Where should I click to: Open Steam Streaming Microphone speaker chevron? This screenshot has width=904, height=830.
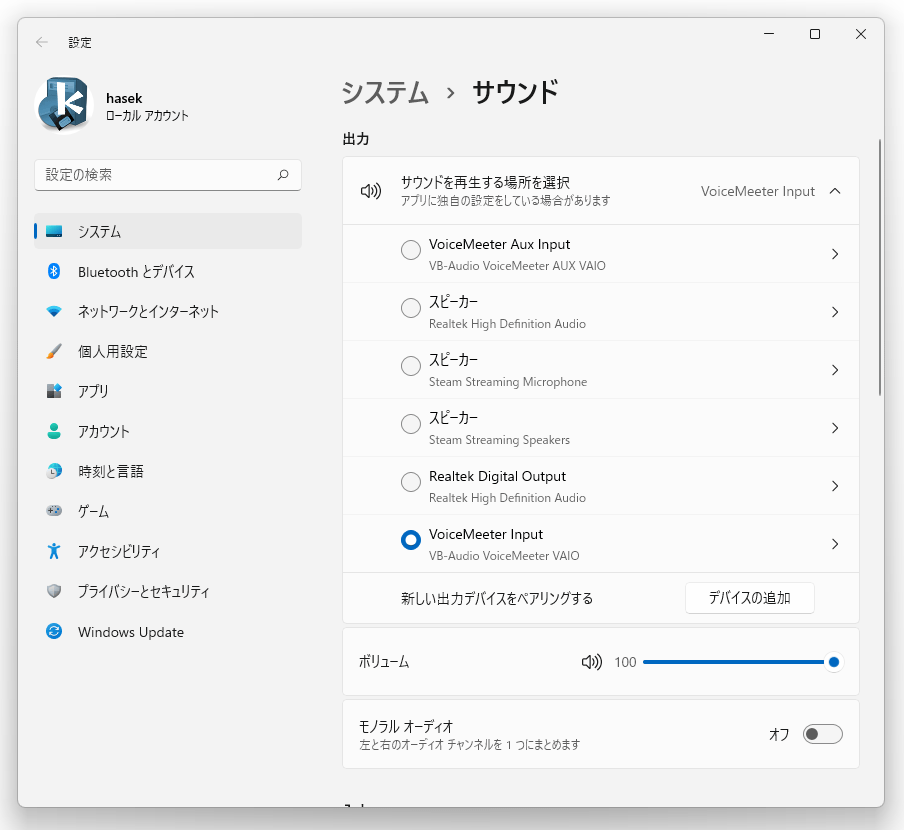click(x=835, y=370)
